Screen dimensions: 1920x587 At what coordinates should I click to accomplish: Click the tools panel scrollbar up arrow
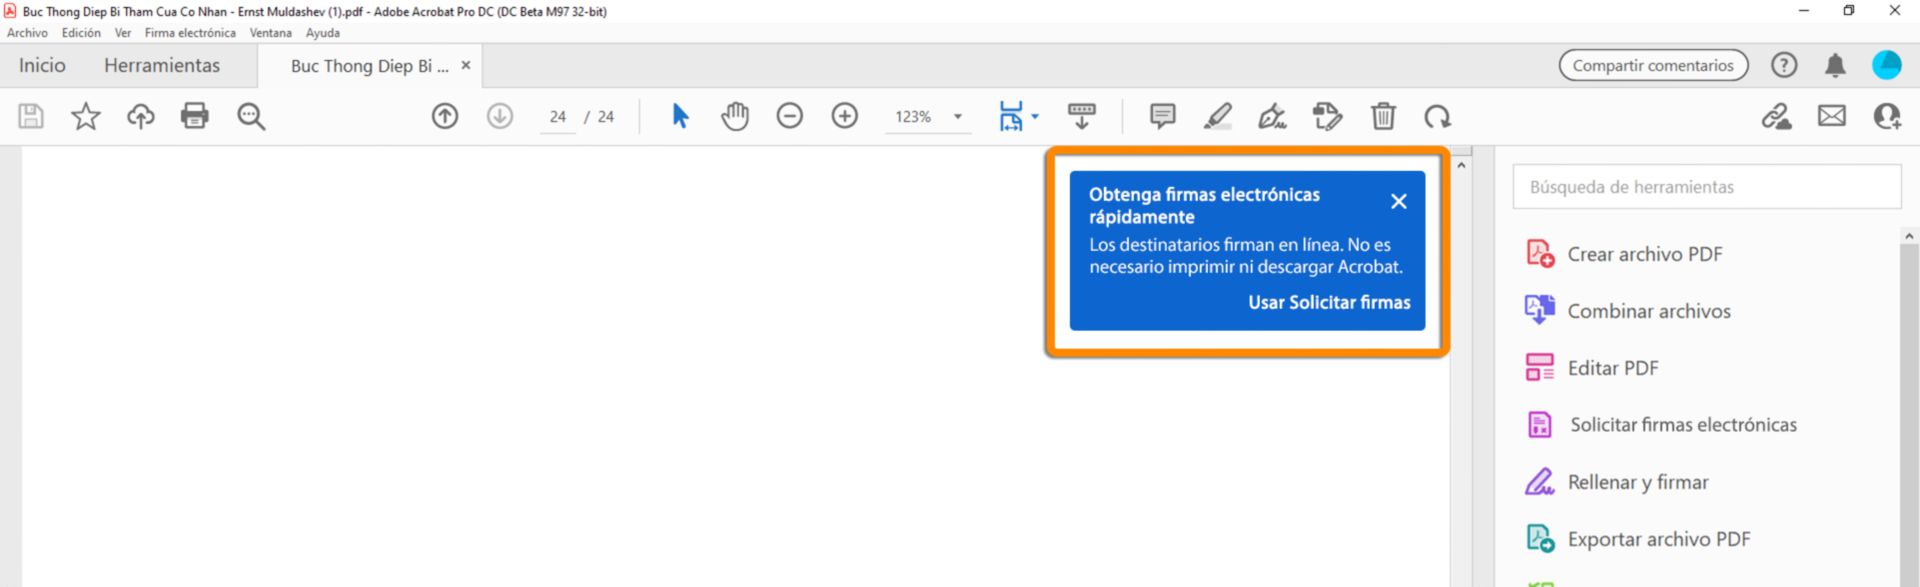click(1909, 237)
